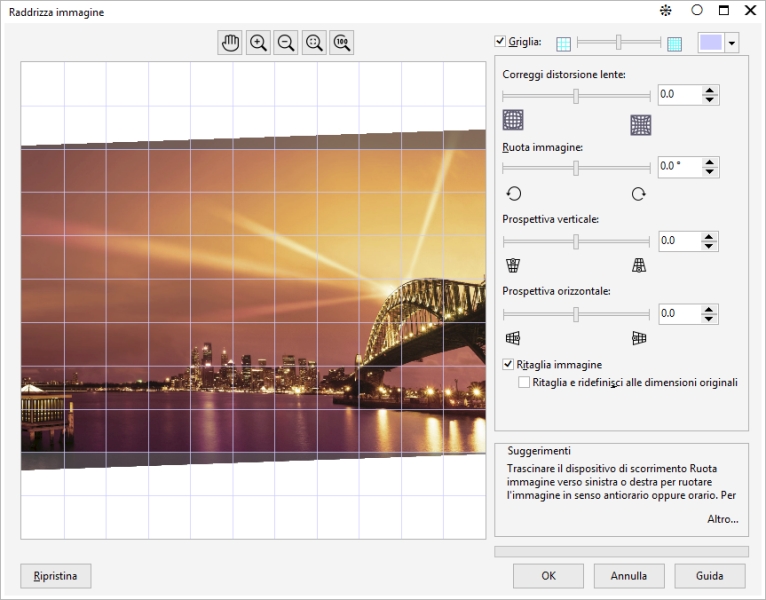The width and height of the screenshot is (766, 600).
Task: Click the Annulla button
Action: tap(629, 576)
